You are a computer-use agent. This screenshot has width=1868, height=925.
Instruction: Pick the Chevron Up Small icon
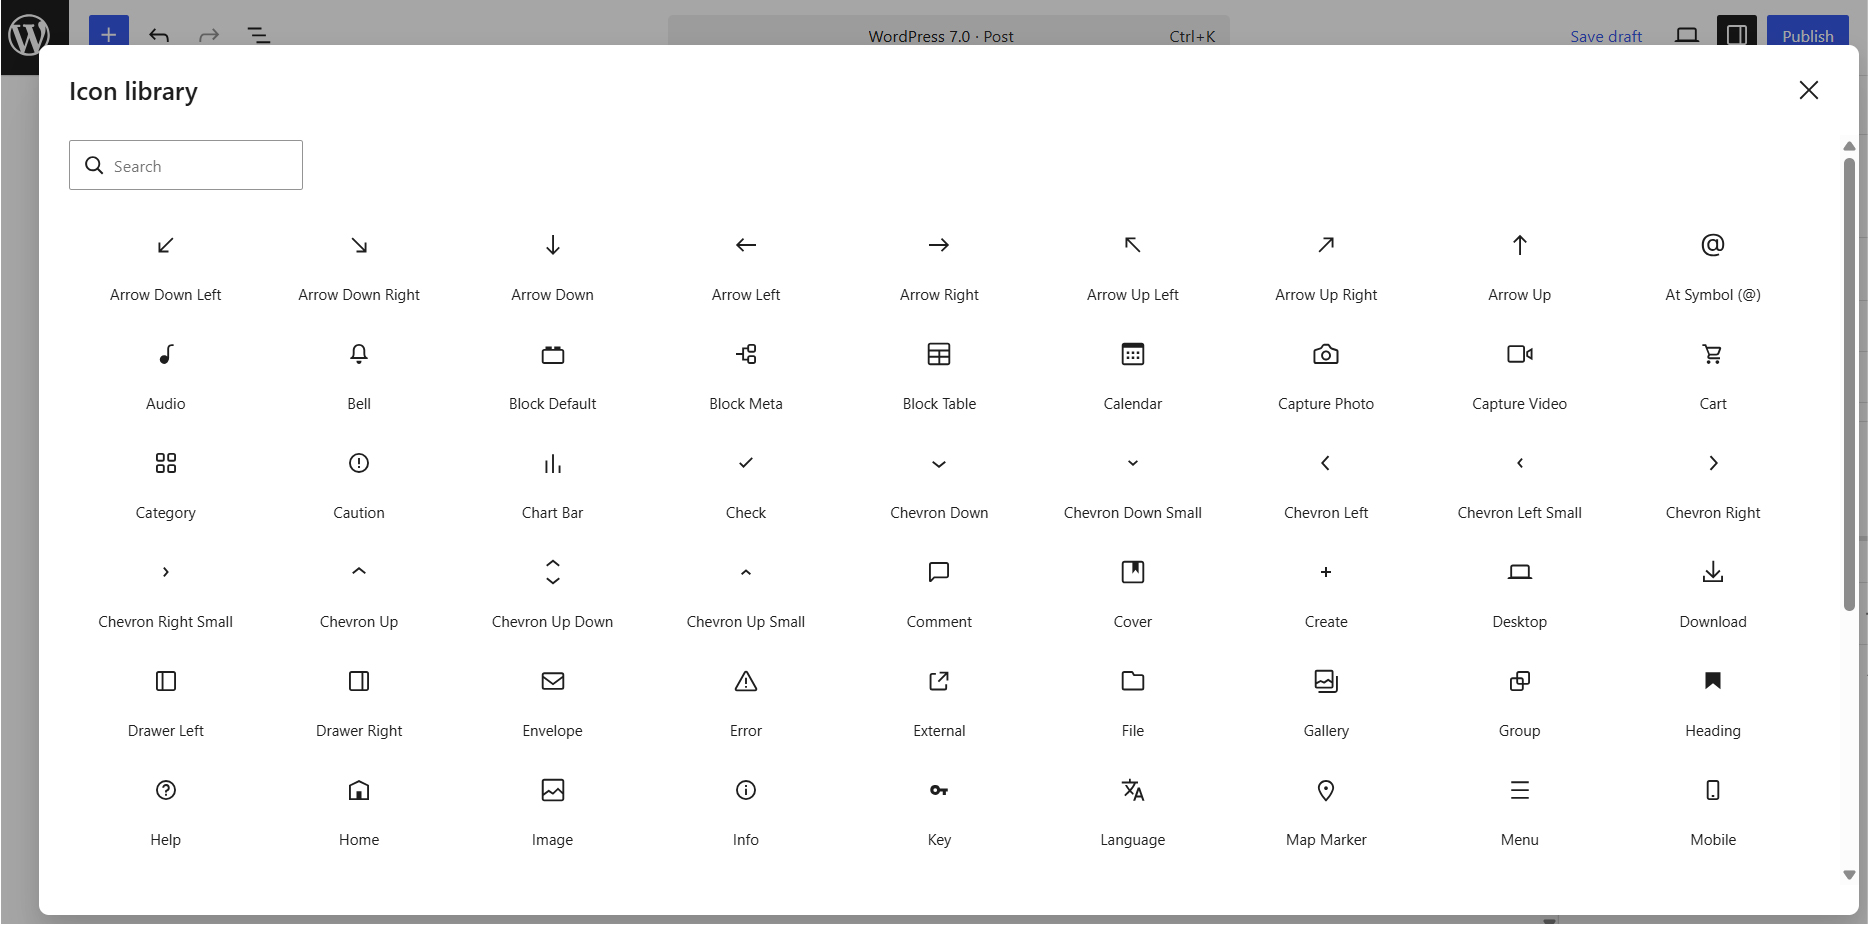(746, 572)
